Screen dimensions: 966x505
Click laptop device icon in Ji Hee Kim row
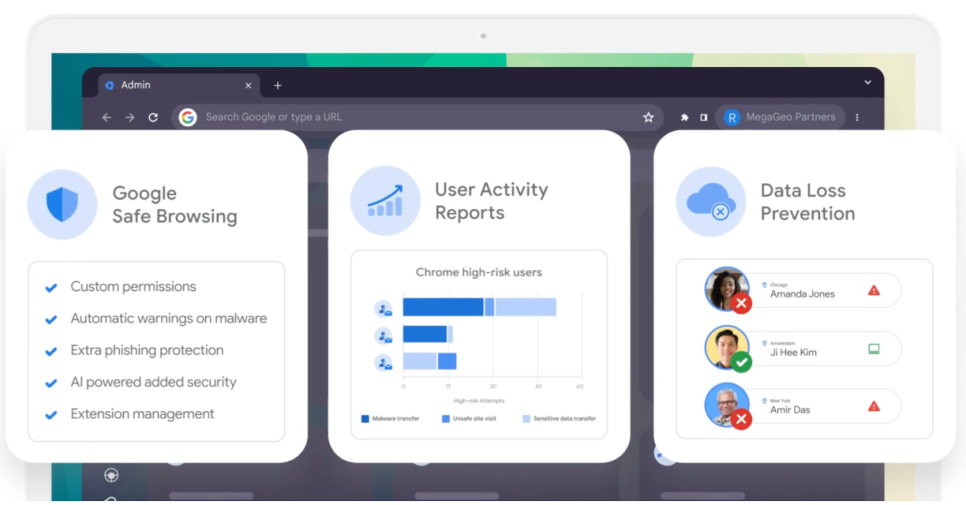(x=874, y=349)
